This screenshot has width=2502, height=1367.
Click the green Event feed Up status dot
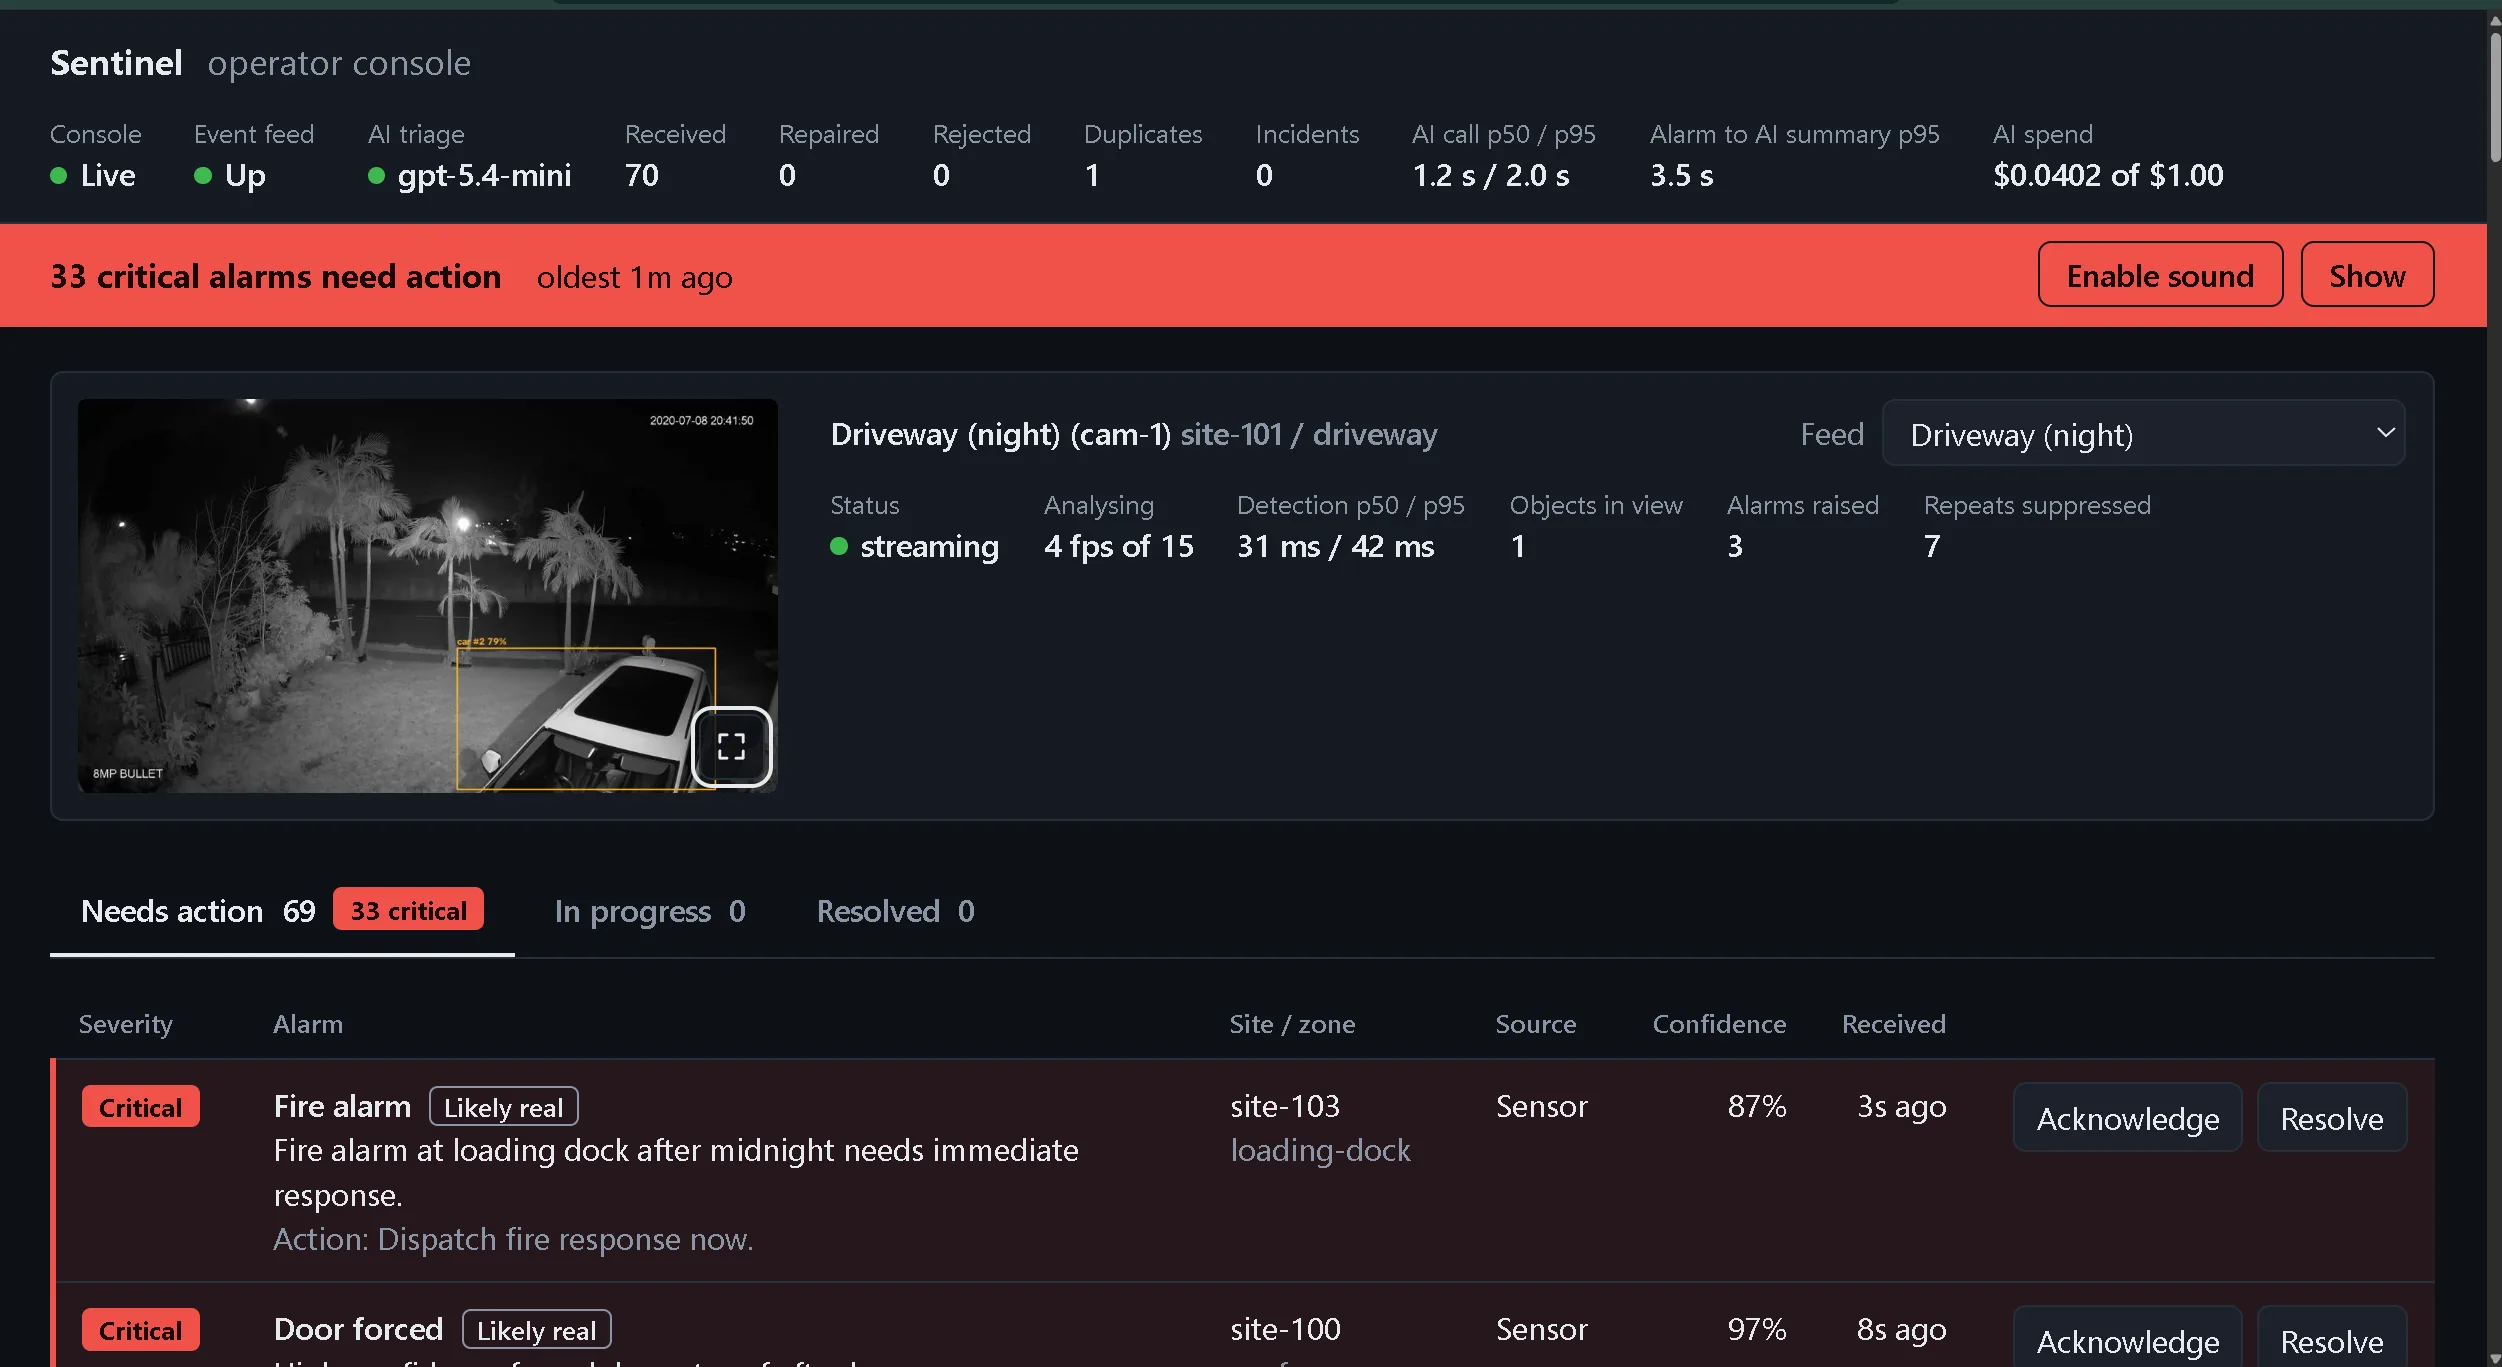click(203, 176)
